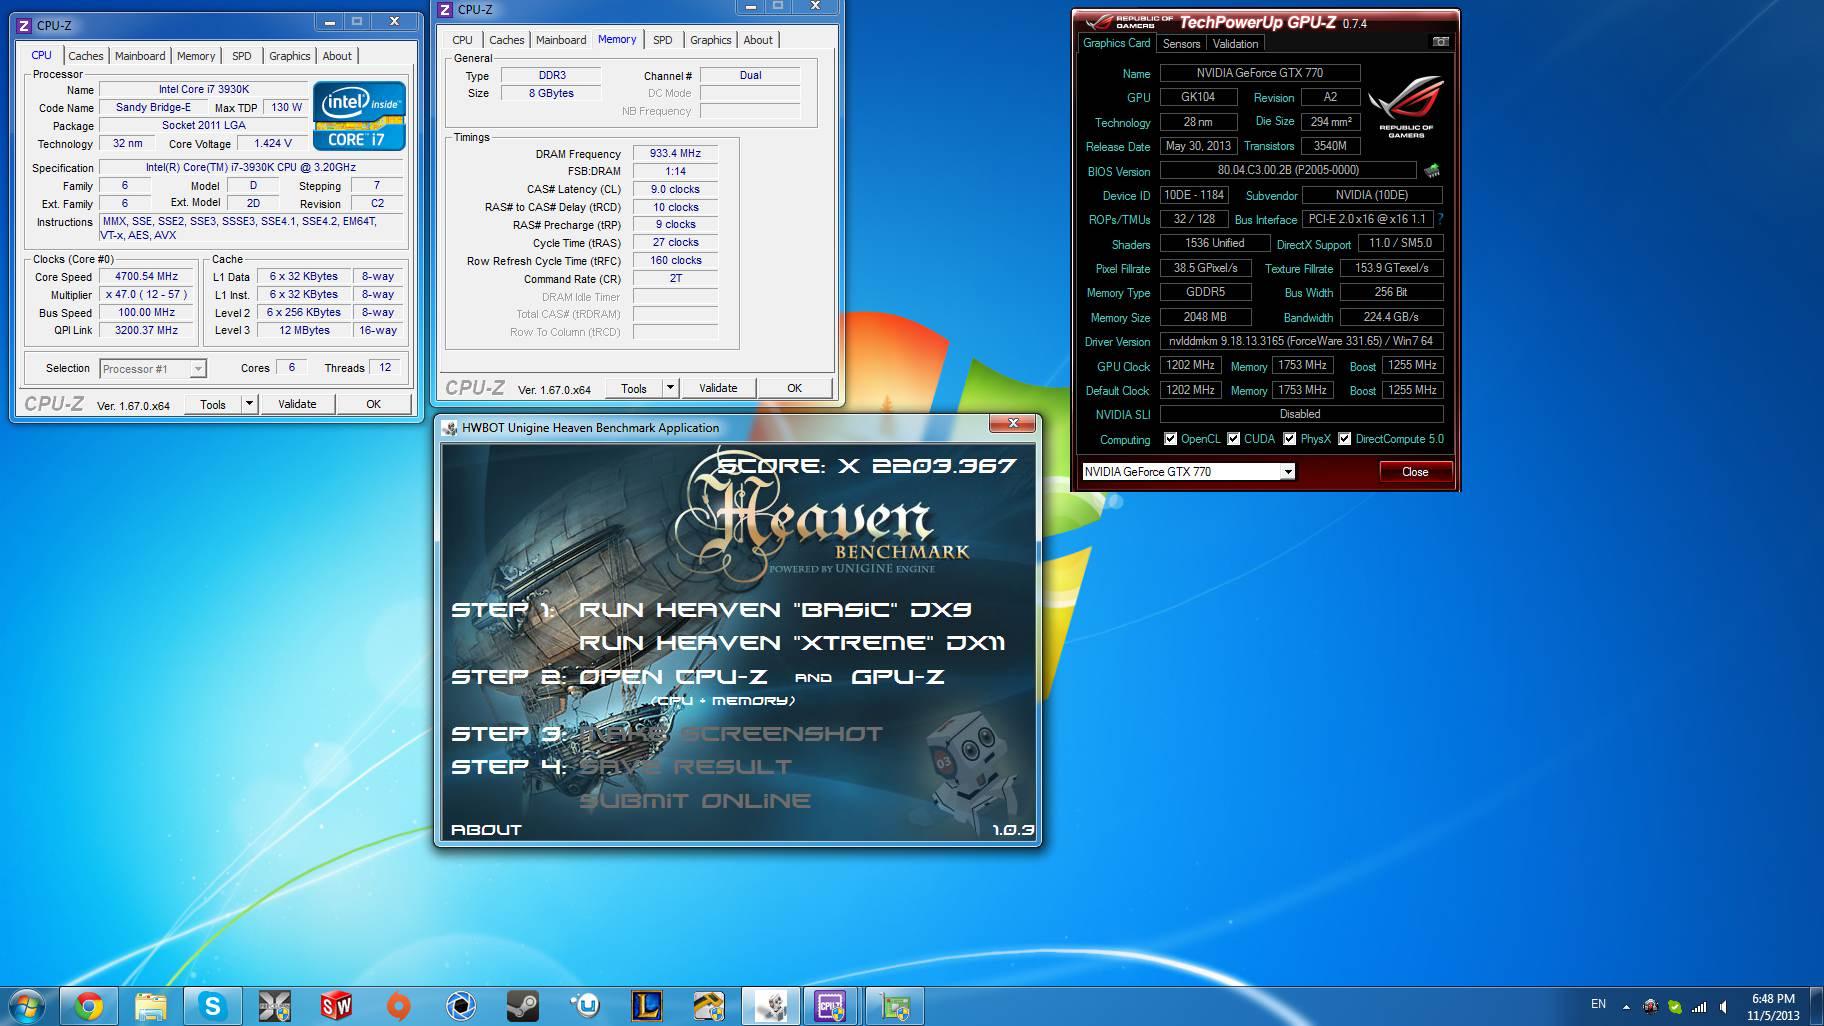Toggle the PhysX checkbox in GPU-Z
Image resolution: width=1824 pixels, height=1026 pixels.
1289,439
